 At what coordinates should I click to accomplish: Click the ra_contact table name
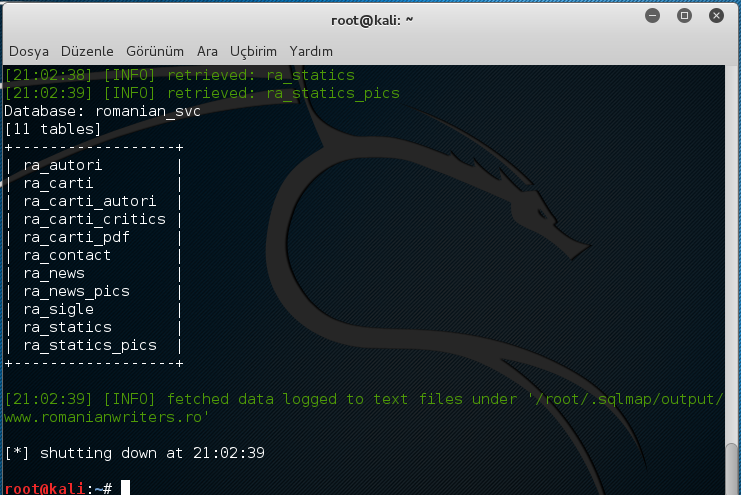pyautogui.click(x=67, y=255)
